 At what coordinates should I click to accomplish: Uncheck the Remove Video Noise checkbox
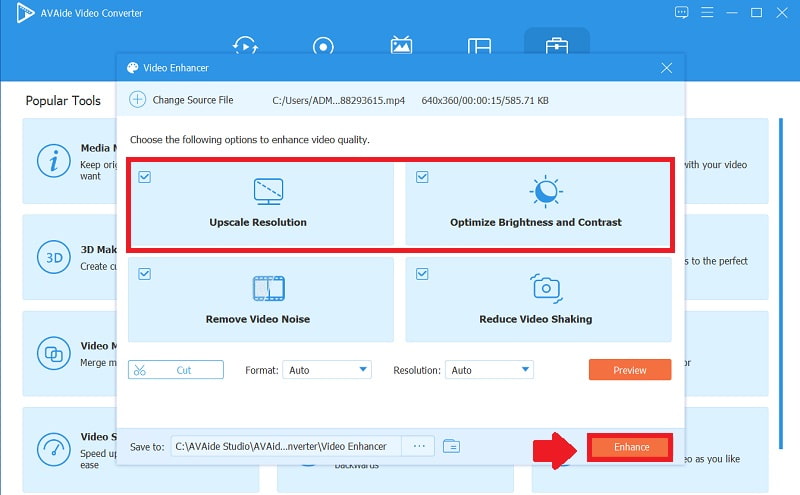point(144,274)
